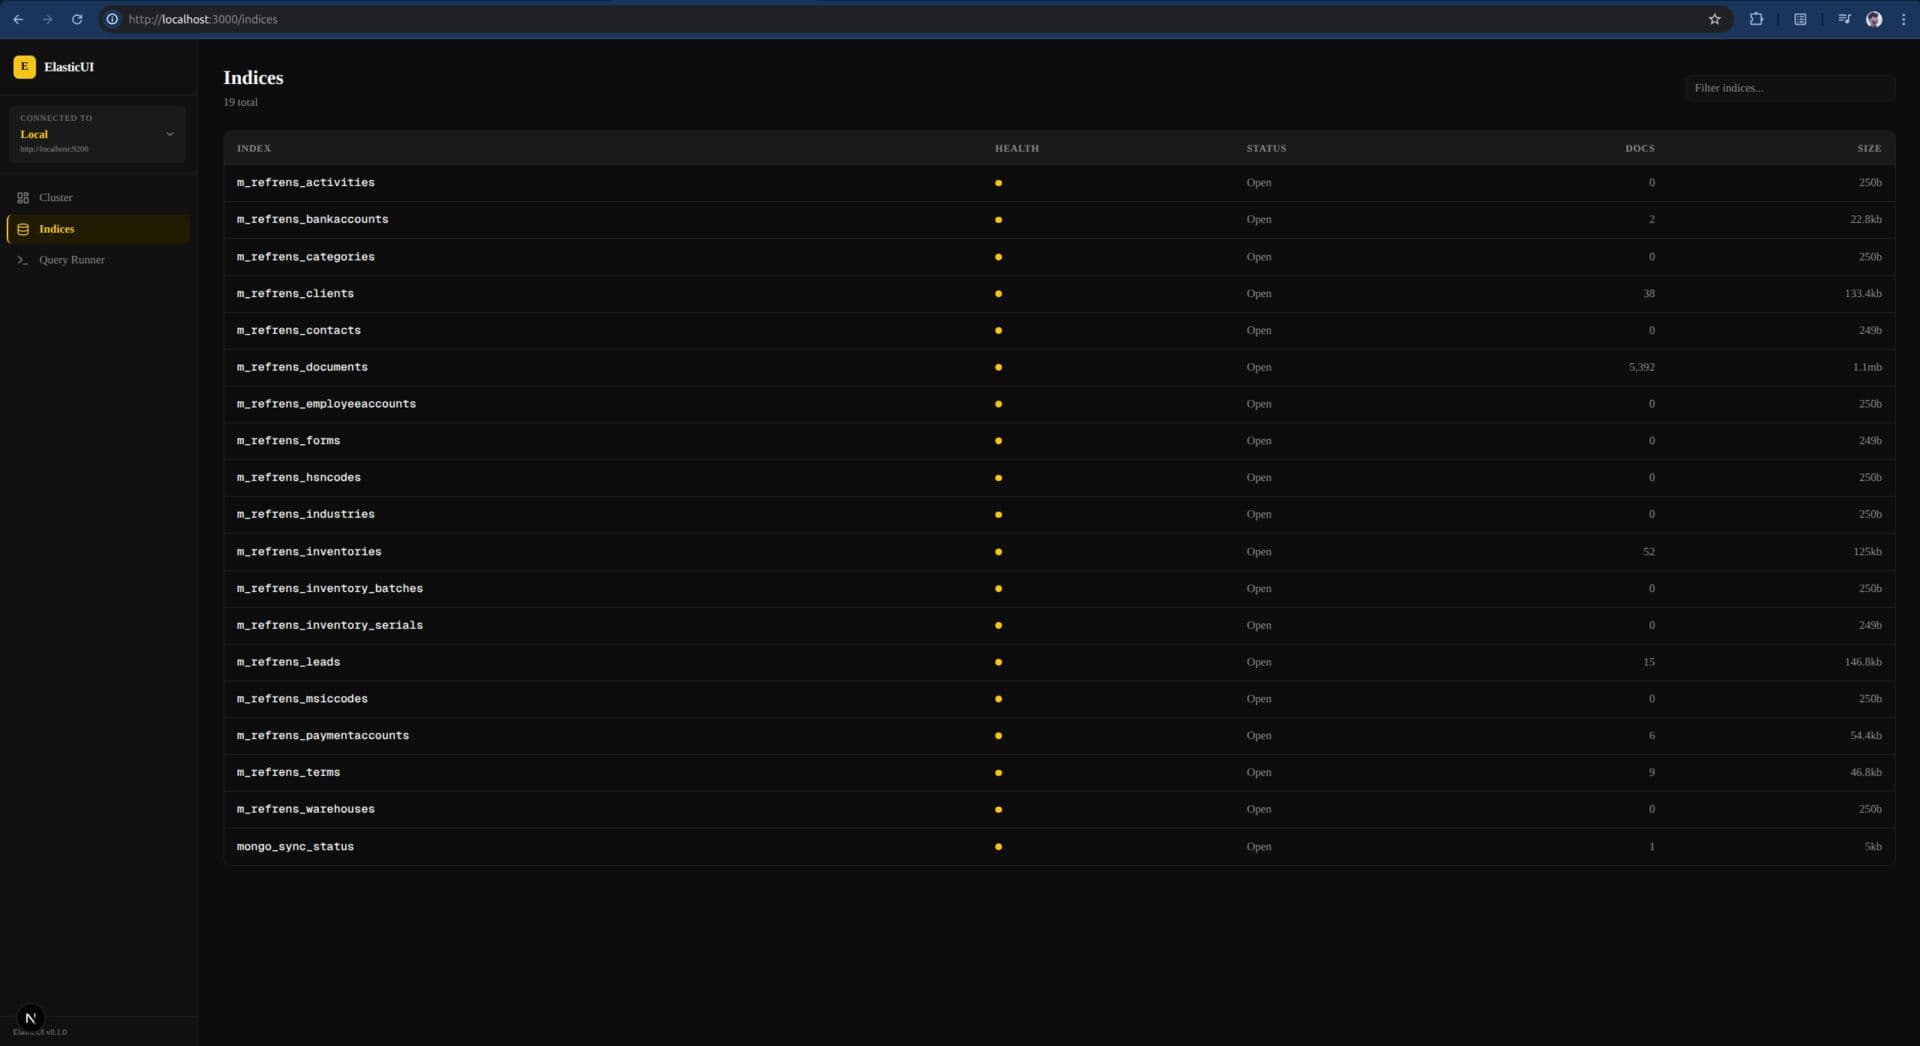Open the m_refrens_documents index
This screenshot has width=1920, height=1046.
coord(302,367)
